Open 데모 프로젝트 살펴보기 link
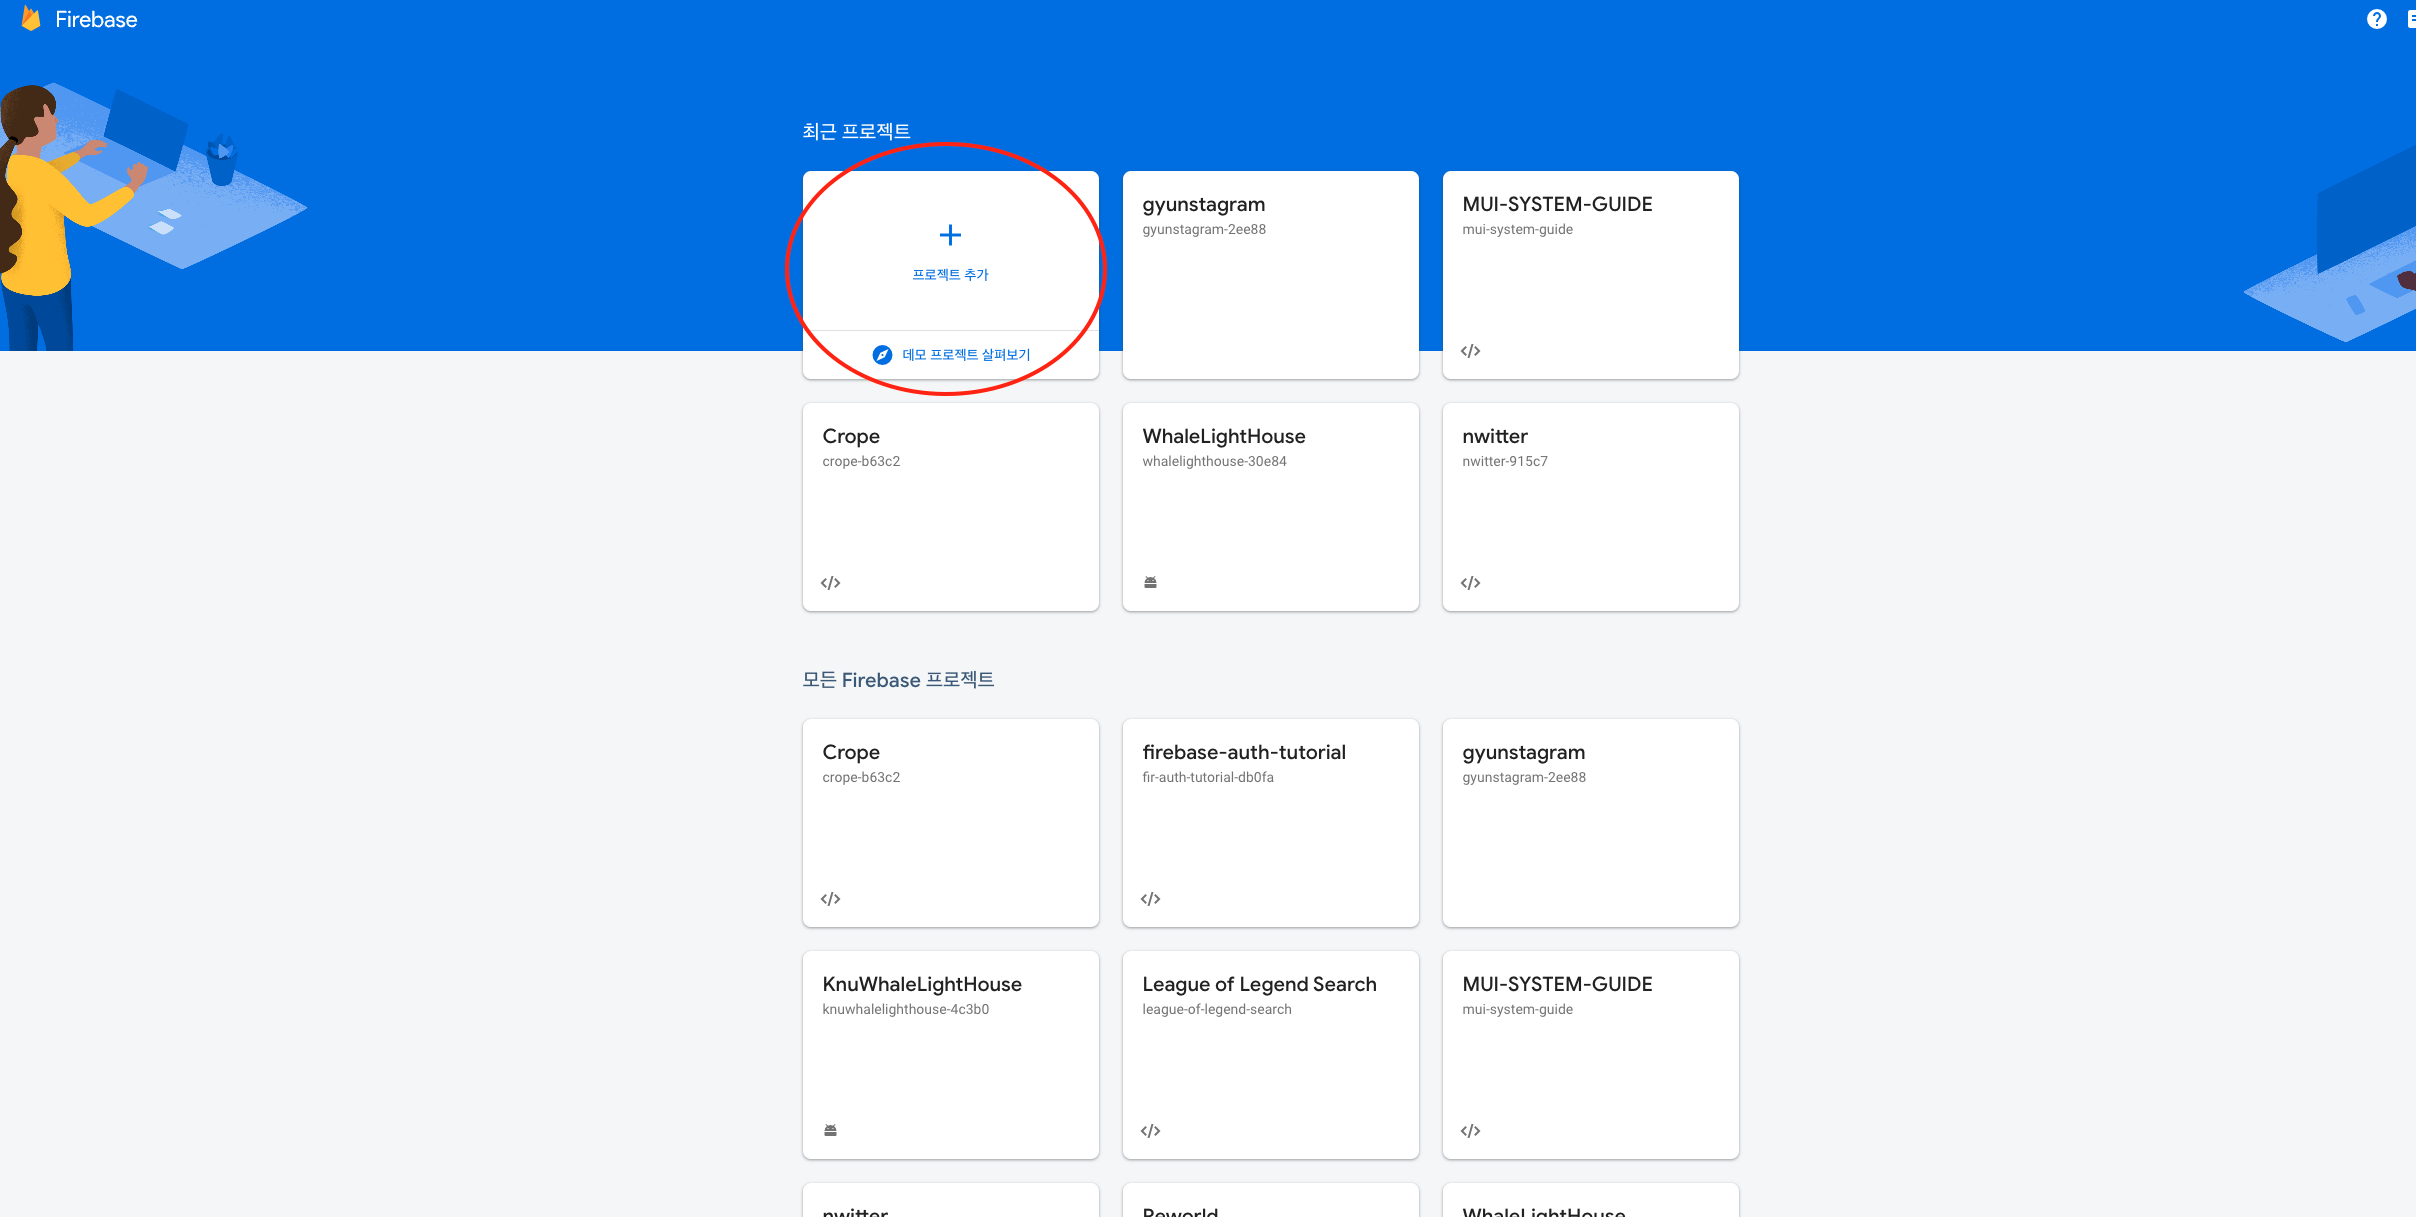This screenshot has height=1217, width=2416. click(965, 355)
